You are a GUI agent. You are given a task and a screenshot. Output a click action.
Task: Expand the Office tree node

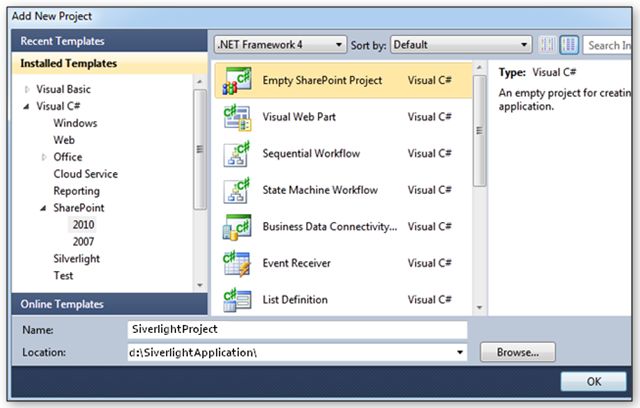44,157
